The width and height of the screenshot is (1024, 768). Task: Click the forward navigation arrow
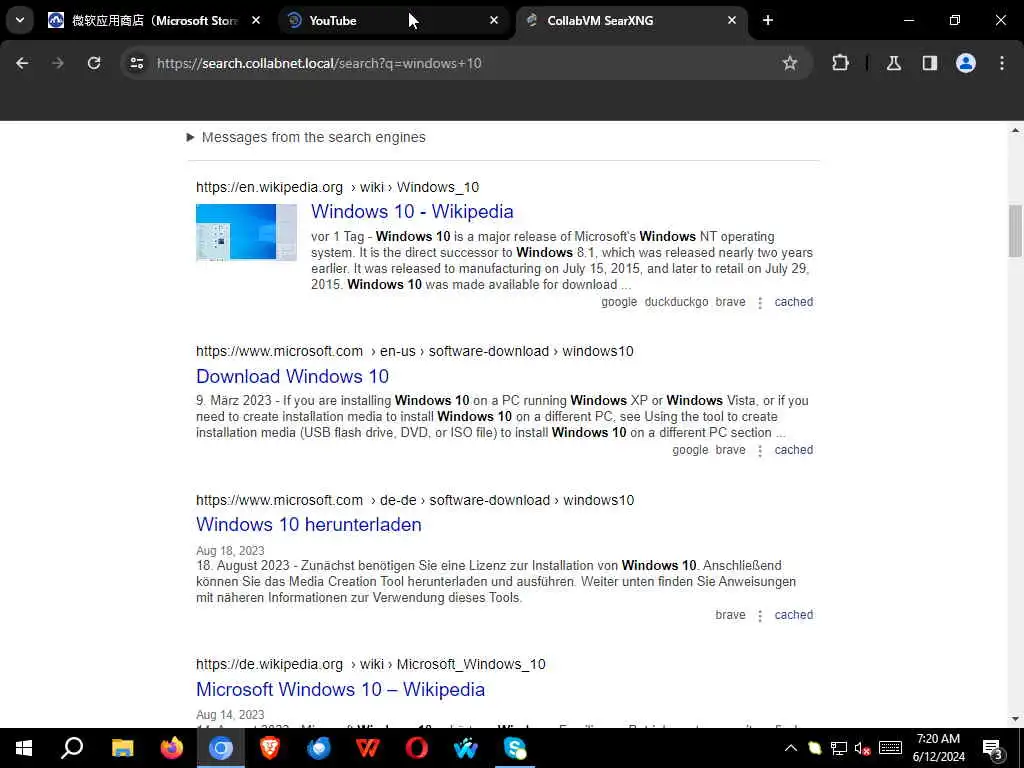pos(58,63)
